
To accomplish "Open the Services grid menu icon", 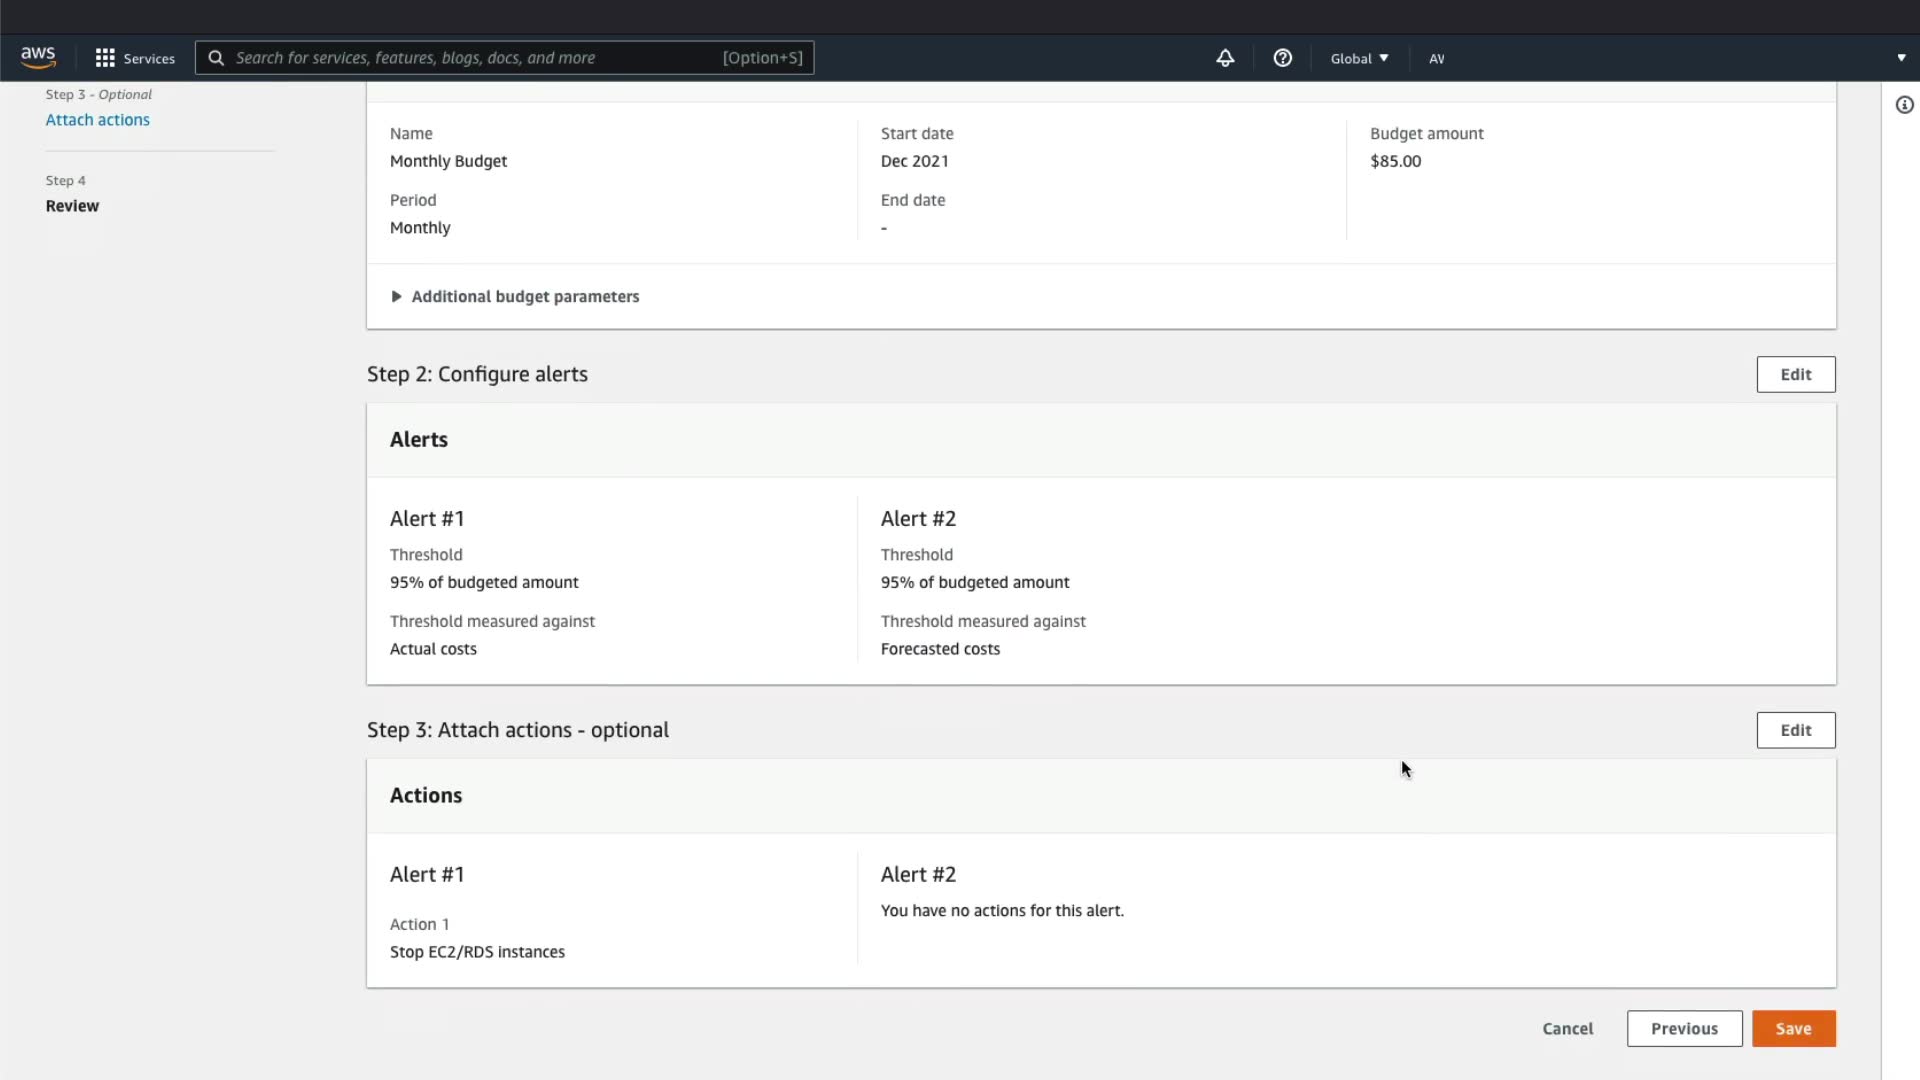I will tap(105, 58).
